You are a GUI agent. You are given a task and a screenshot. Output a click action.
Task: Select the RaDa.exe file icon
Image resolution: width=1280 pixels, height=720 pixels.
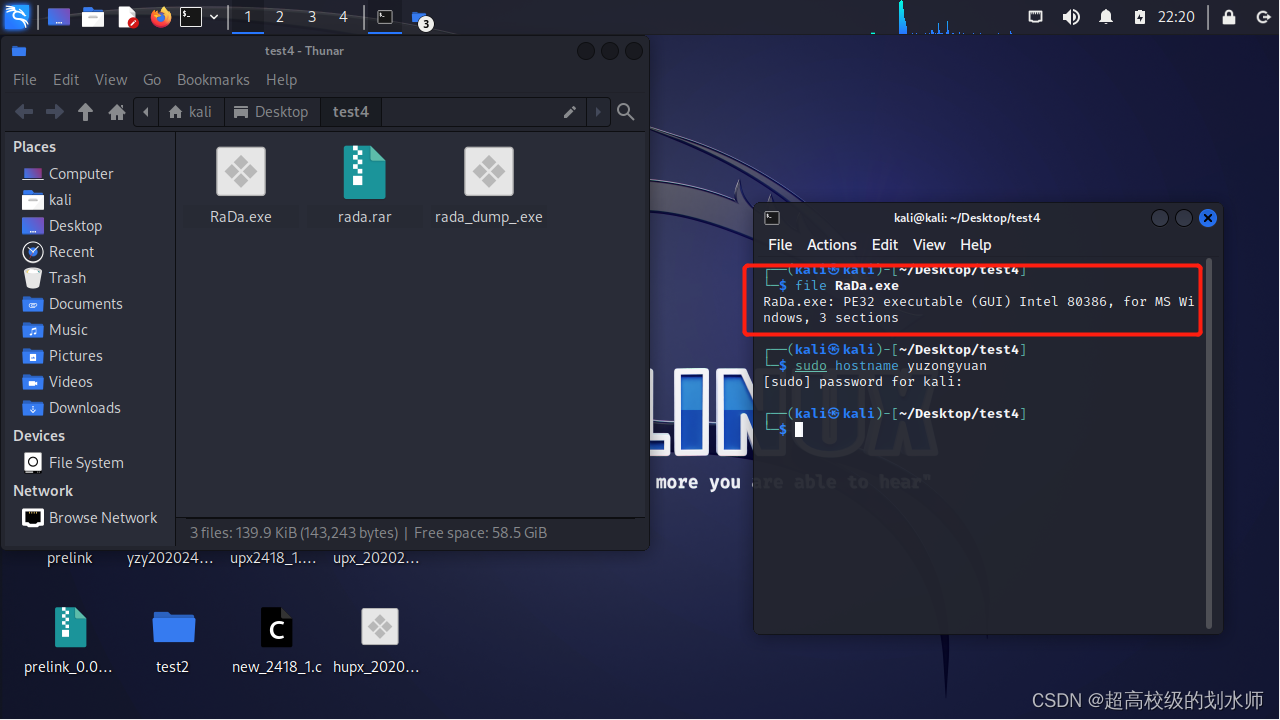(x=241, y=171)
